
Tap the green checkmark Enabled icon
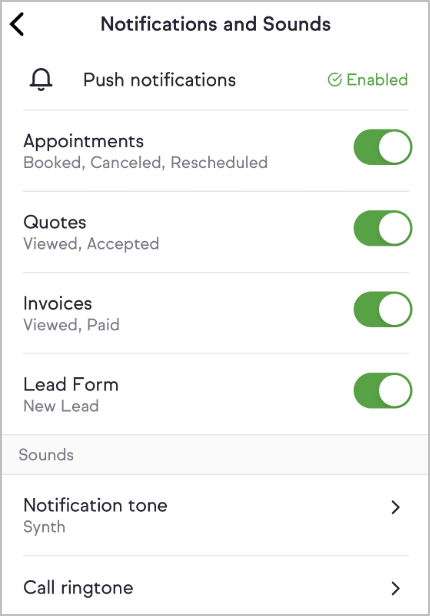click(335, 80)
